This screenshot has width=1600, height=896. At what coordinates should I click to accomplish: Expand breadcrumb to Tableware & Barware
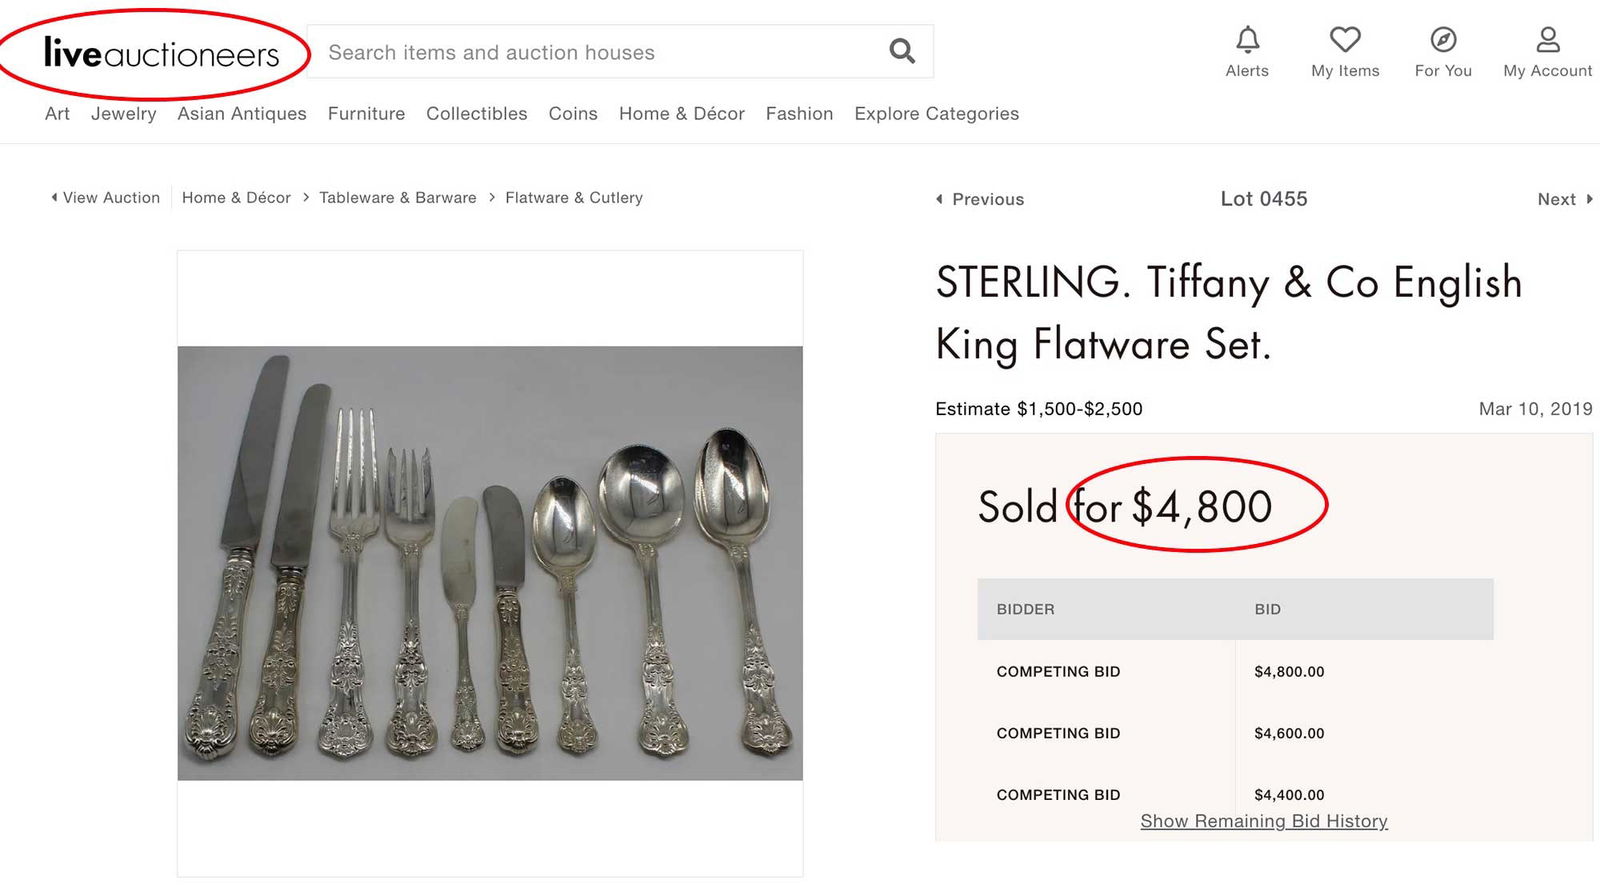coord(398,197)
